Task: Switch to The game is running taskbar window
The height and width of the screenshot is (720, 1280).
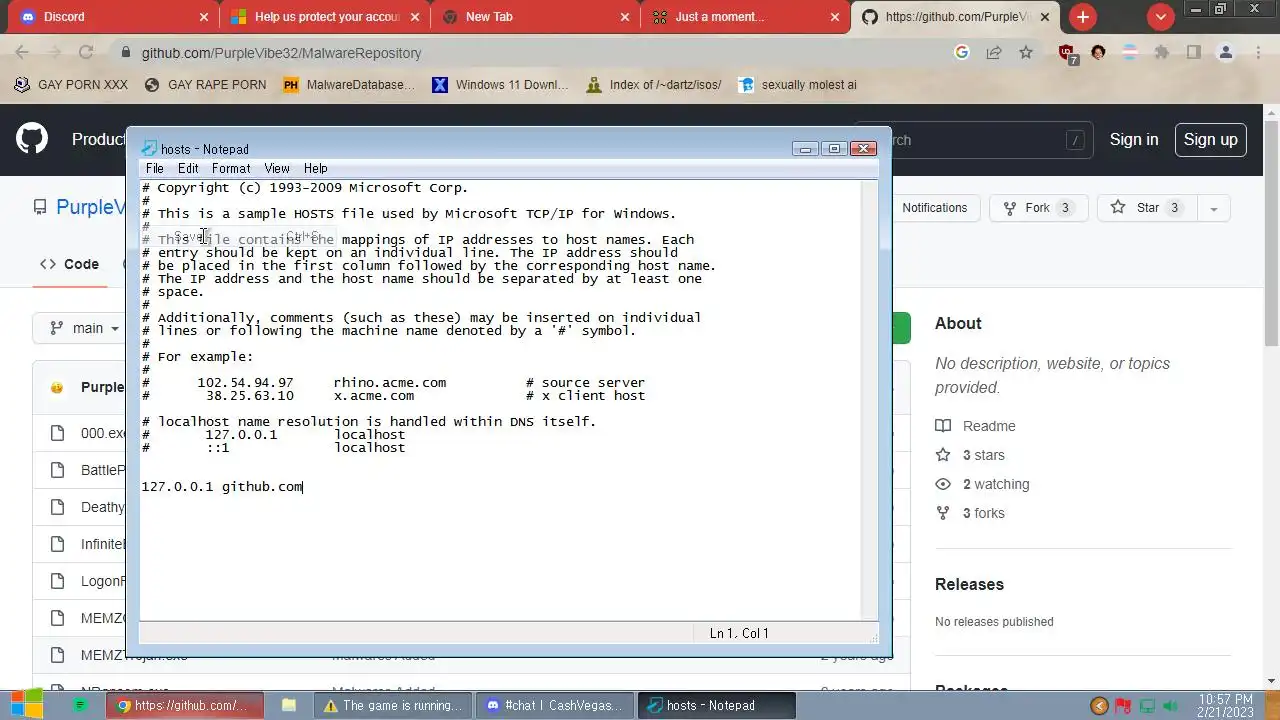Action: pos(393,705)
